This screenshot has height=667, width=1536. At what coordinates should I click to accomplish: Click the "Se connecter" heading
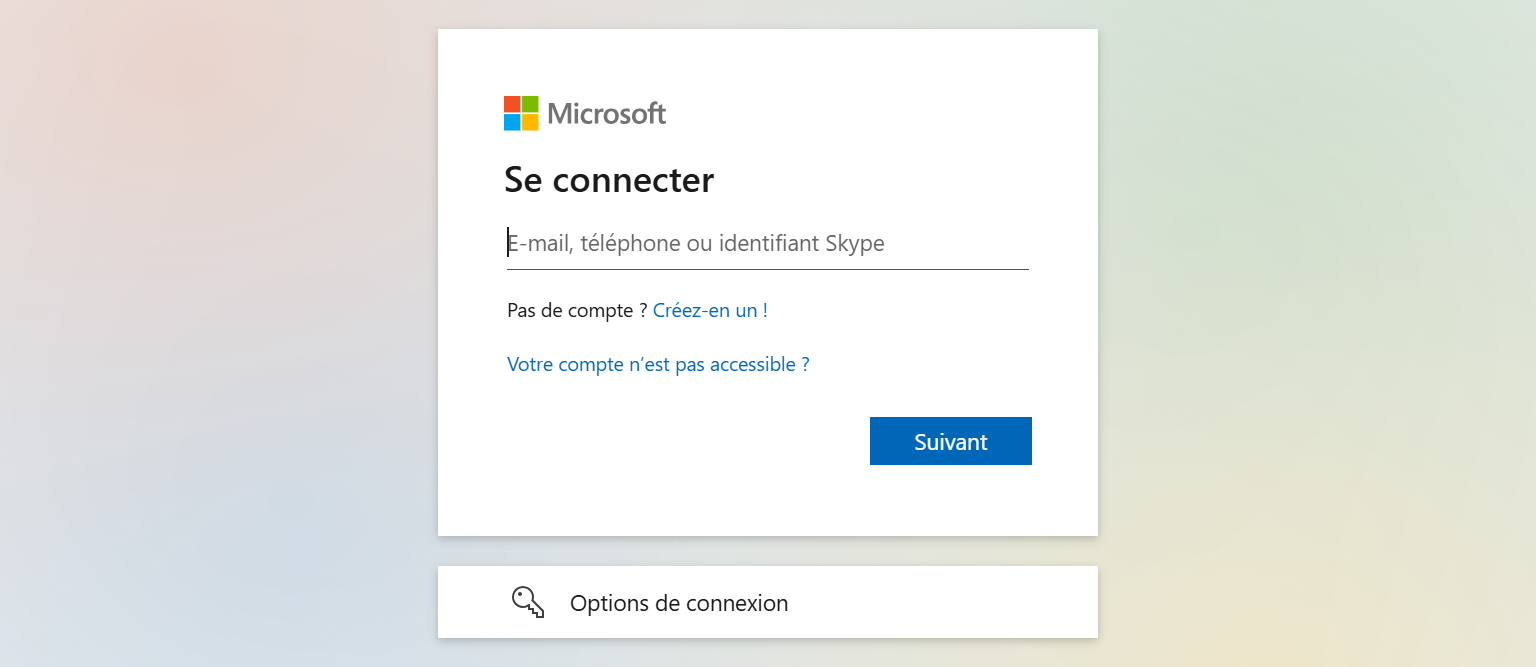609,180
